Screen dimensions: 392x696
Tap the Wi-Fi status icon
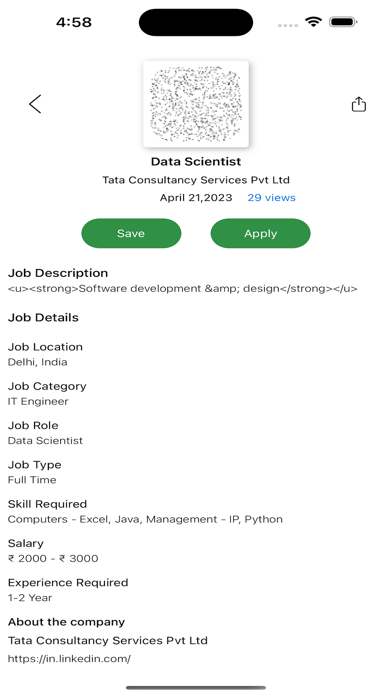click(313, 22)
